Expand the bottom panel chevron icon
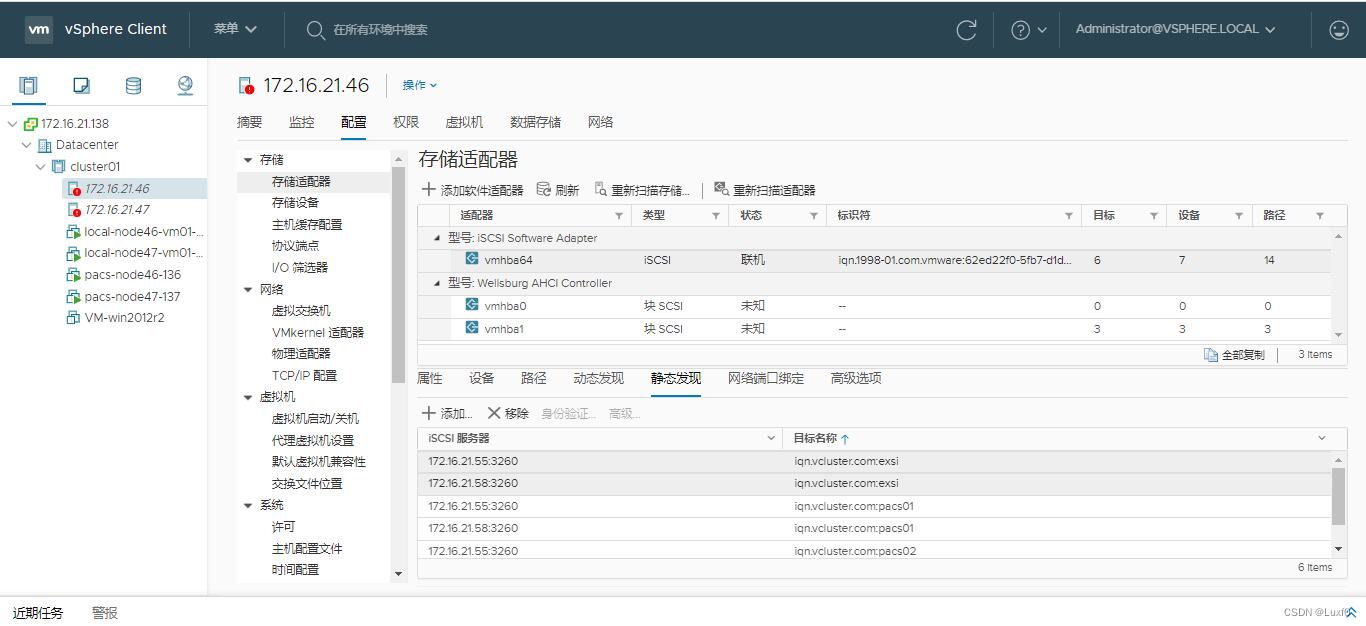 (1351, 612)
